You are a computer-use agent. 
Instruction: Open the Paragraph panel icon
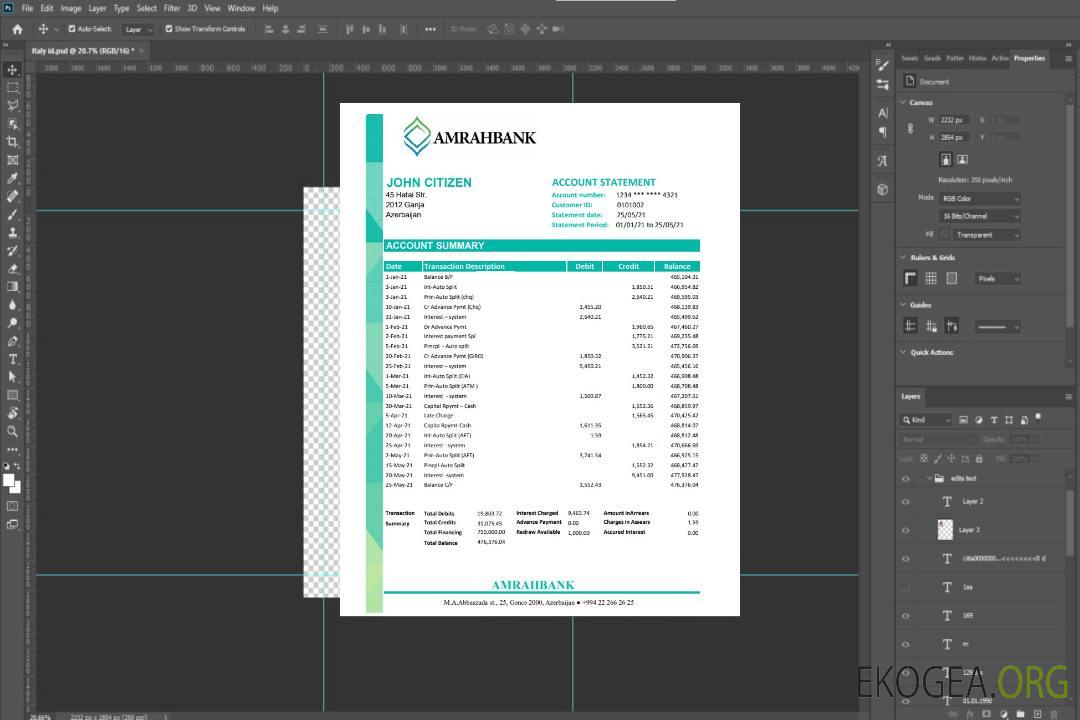coord(883,132)
